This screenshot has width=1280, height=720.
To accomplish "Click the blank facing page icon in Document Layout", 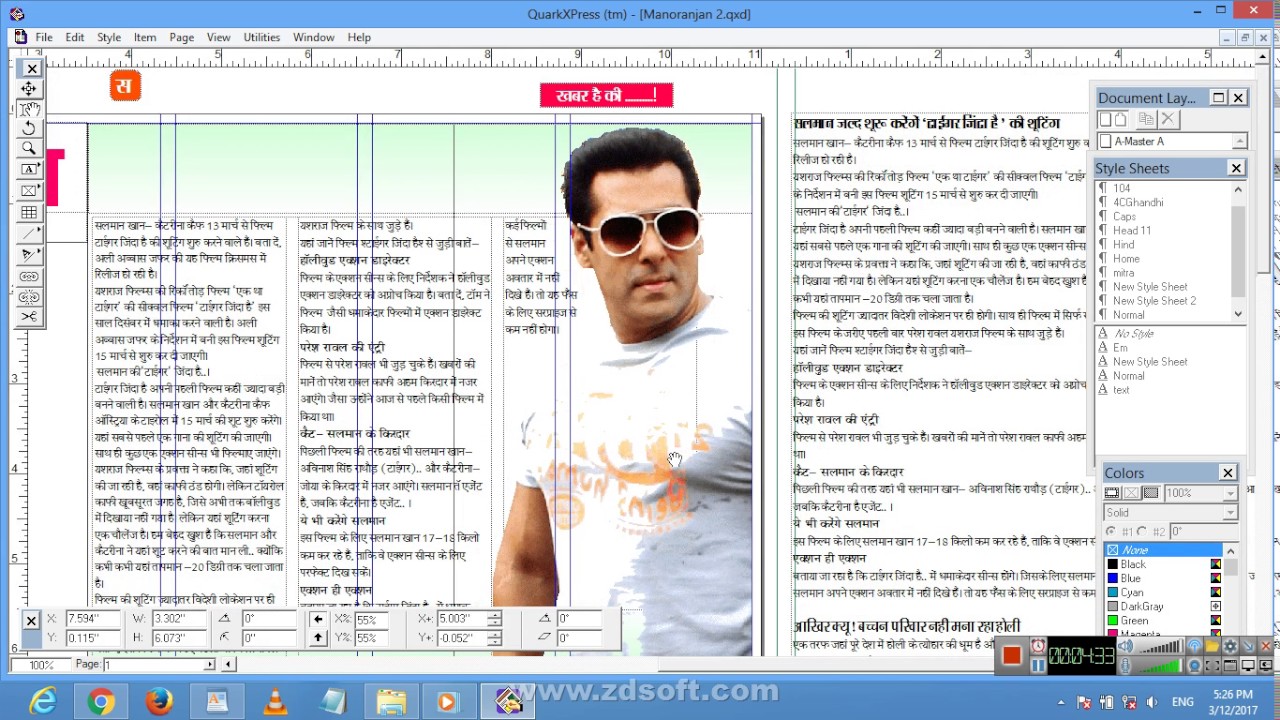I will pos(1121,120).
